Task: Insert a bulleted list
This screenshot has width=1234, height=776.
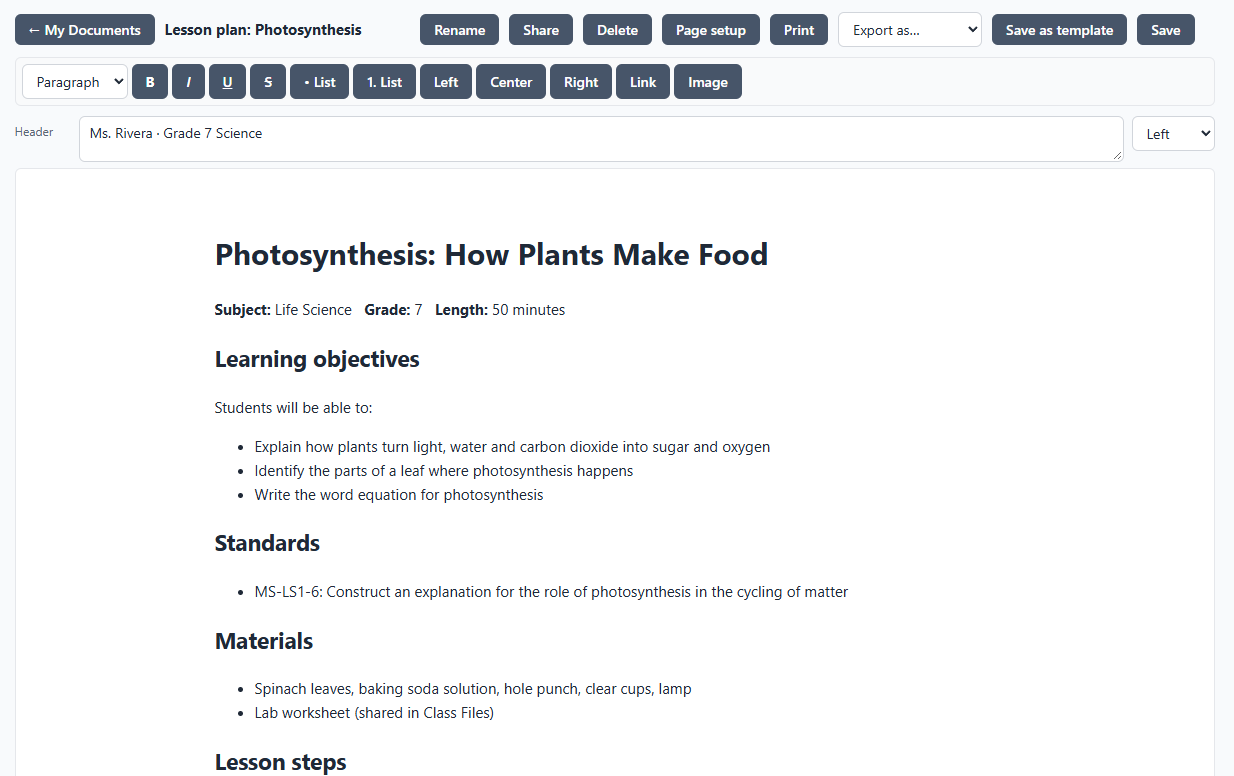Action: point(320,82)
